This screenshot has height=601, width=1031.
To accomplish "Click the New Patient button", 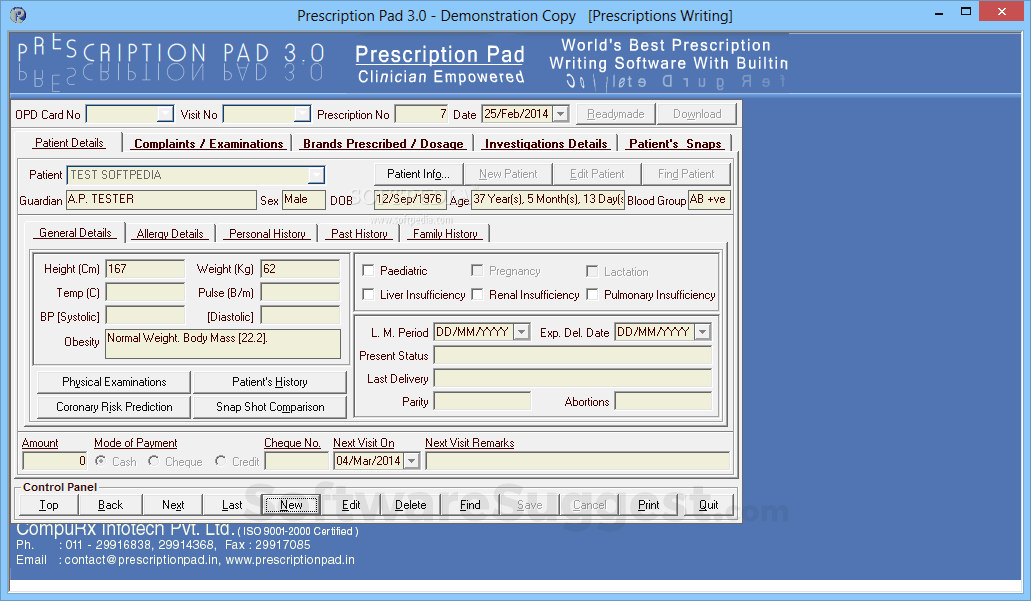I will (508, 173).
